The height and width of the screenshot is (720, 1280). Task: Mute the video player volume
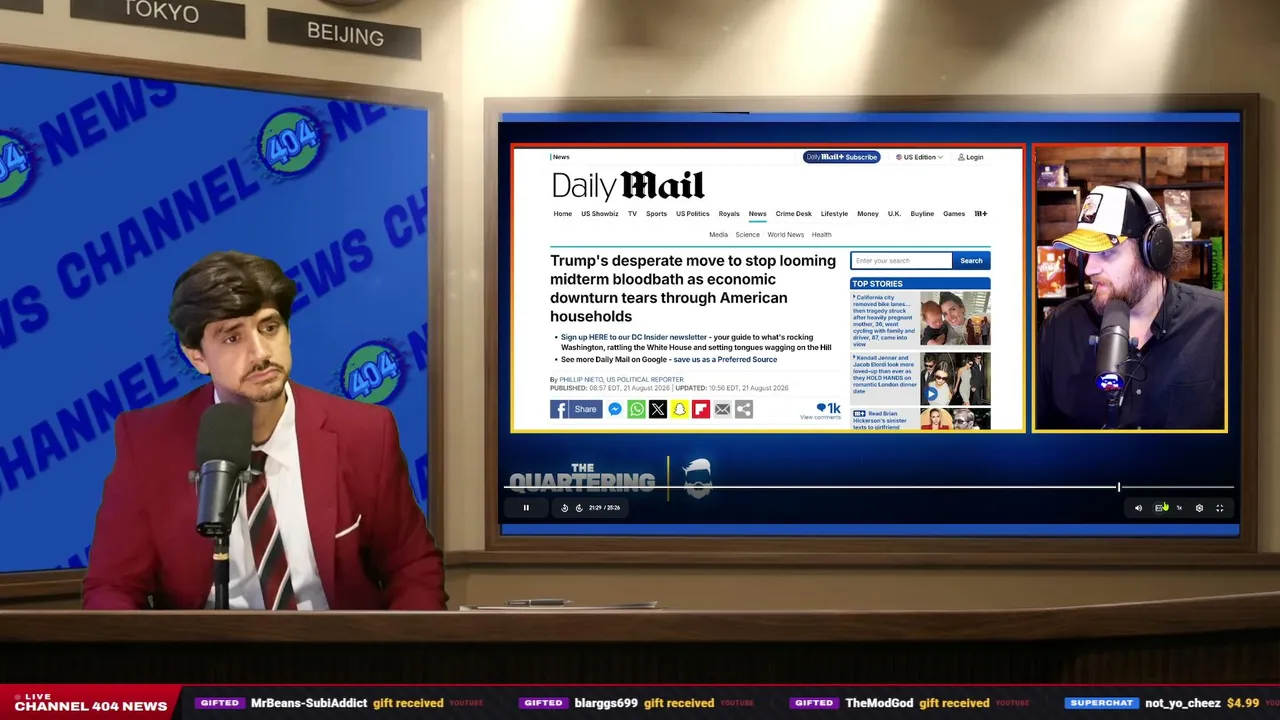[x=1138, y=508]
